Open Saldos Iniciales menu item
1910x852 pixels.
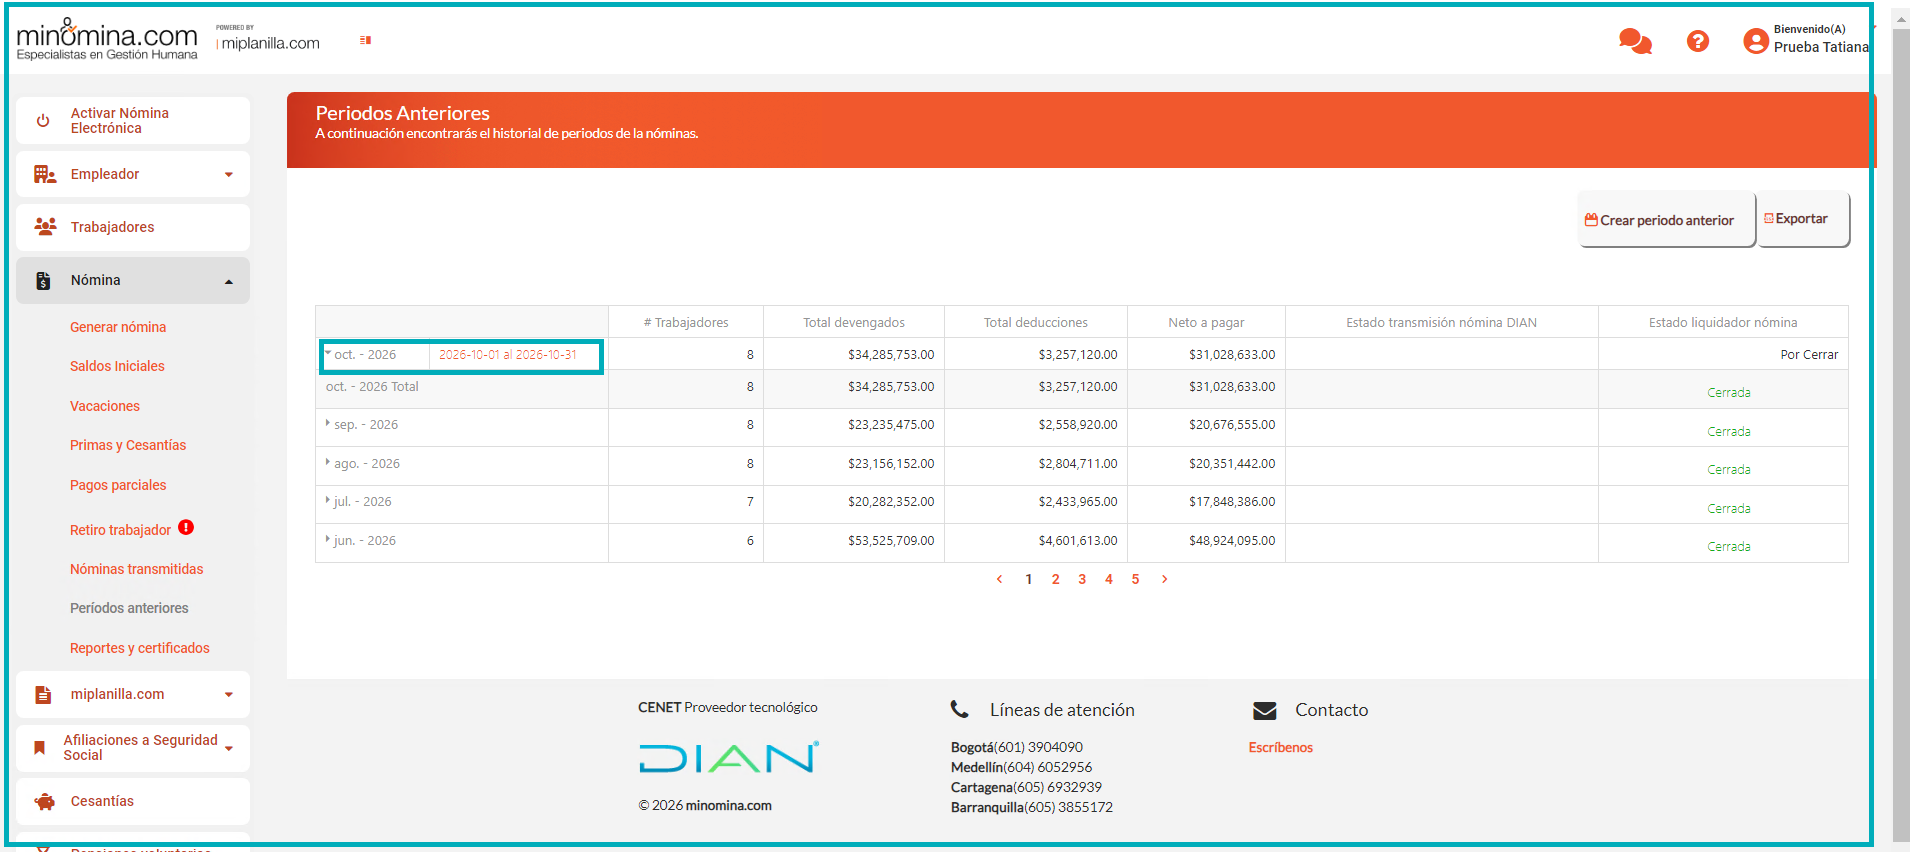117,366
